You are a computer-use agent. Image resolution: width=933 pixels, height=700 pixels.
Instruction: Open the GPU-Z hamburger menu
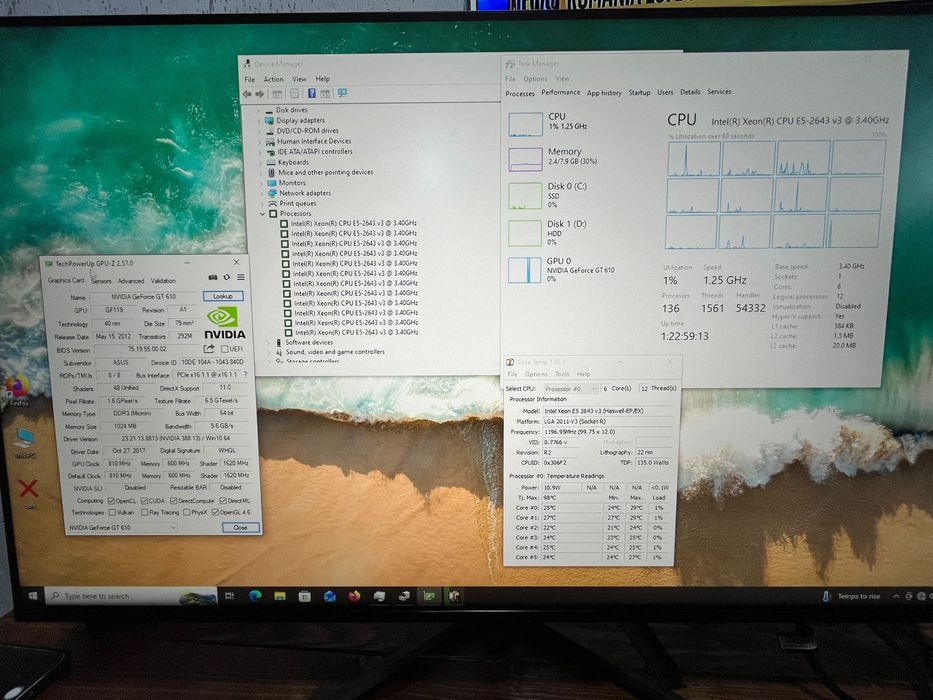point(241,277)
